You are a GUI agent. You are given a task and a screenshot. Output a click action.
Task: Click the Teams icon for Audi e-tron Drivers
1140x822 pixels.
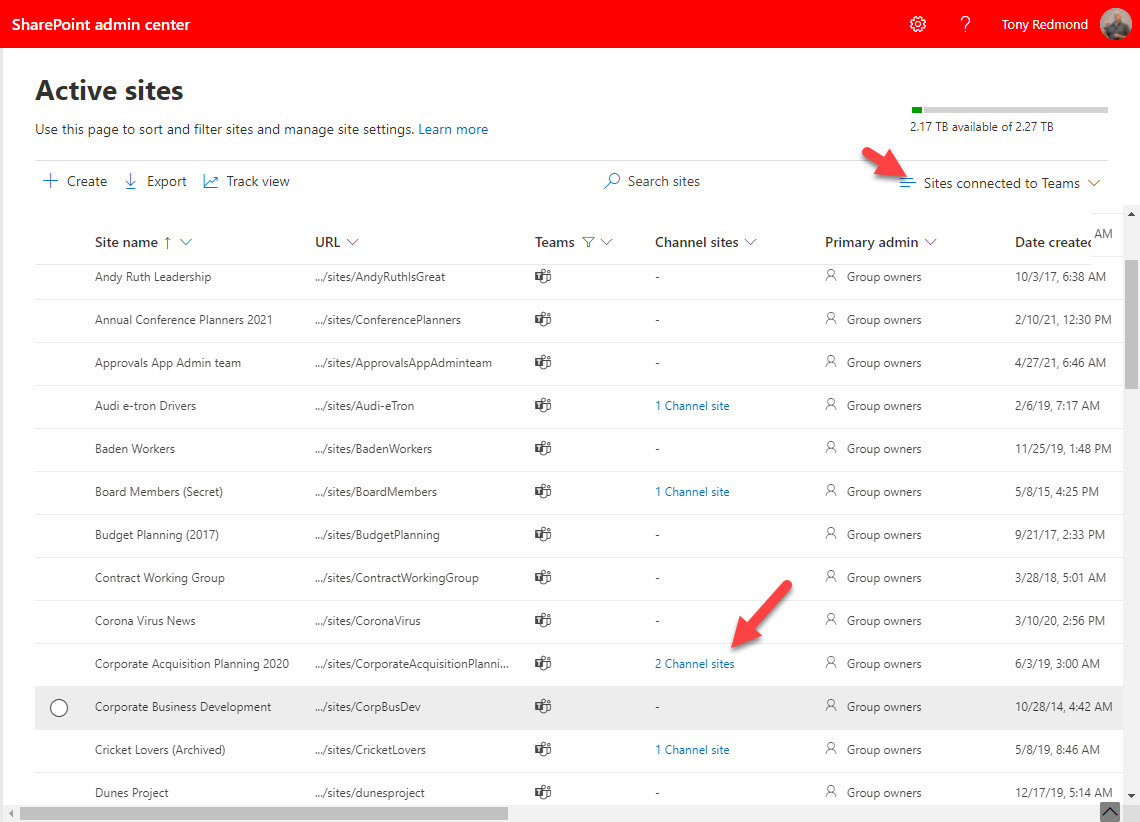[x=543, y=406]
